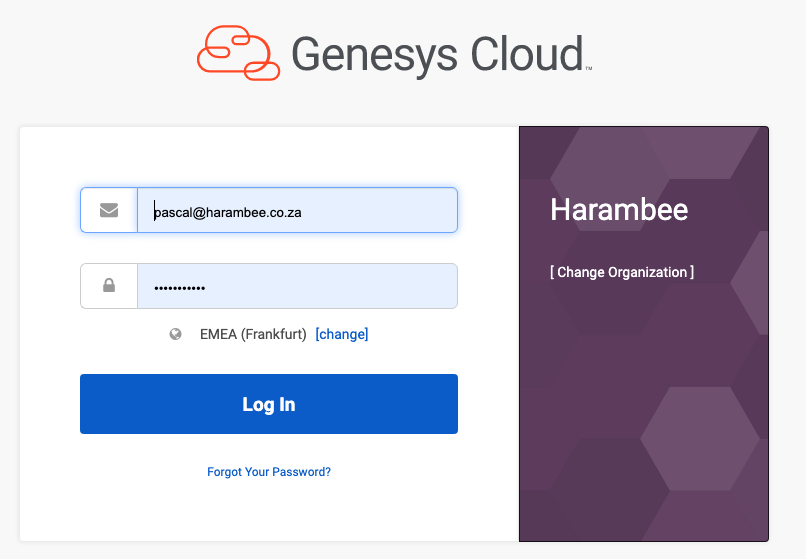Screen dimensions: 806x559
Task: Focus the email field containing pascal@harambee.co.za
Action: [x=297, y=210]
